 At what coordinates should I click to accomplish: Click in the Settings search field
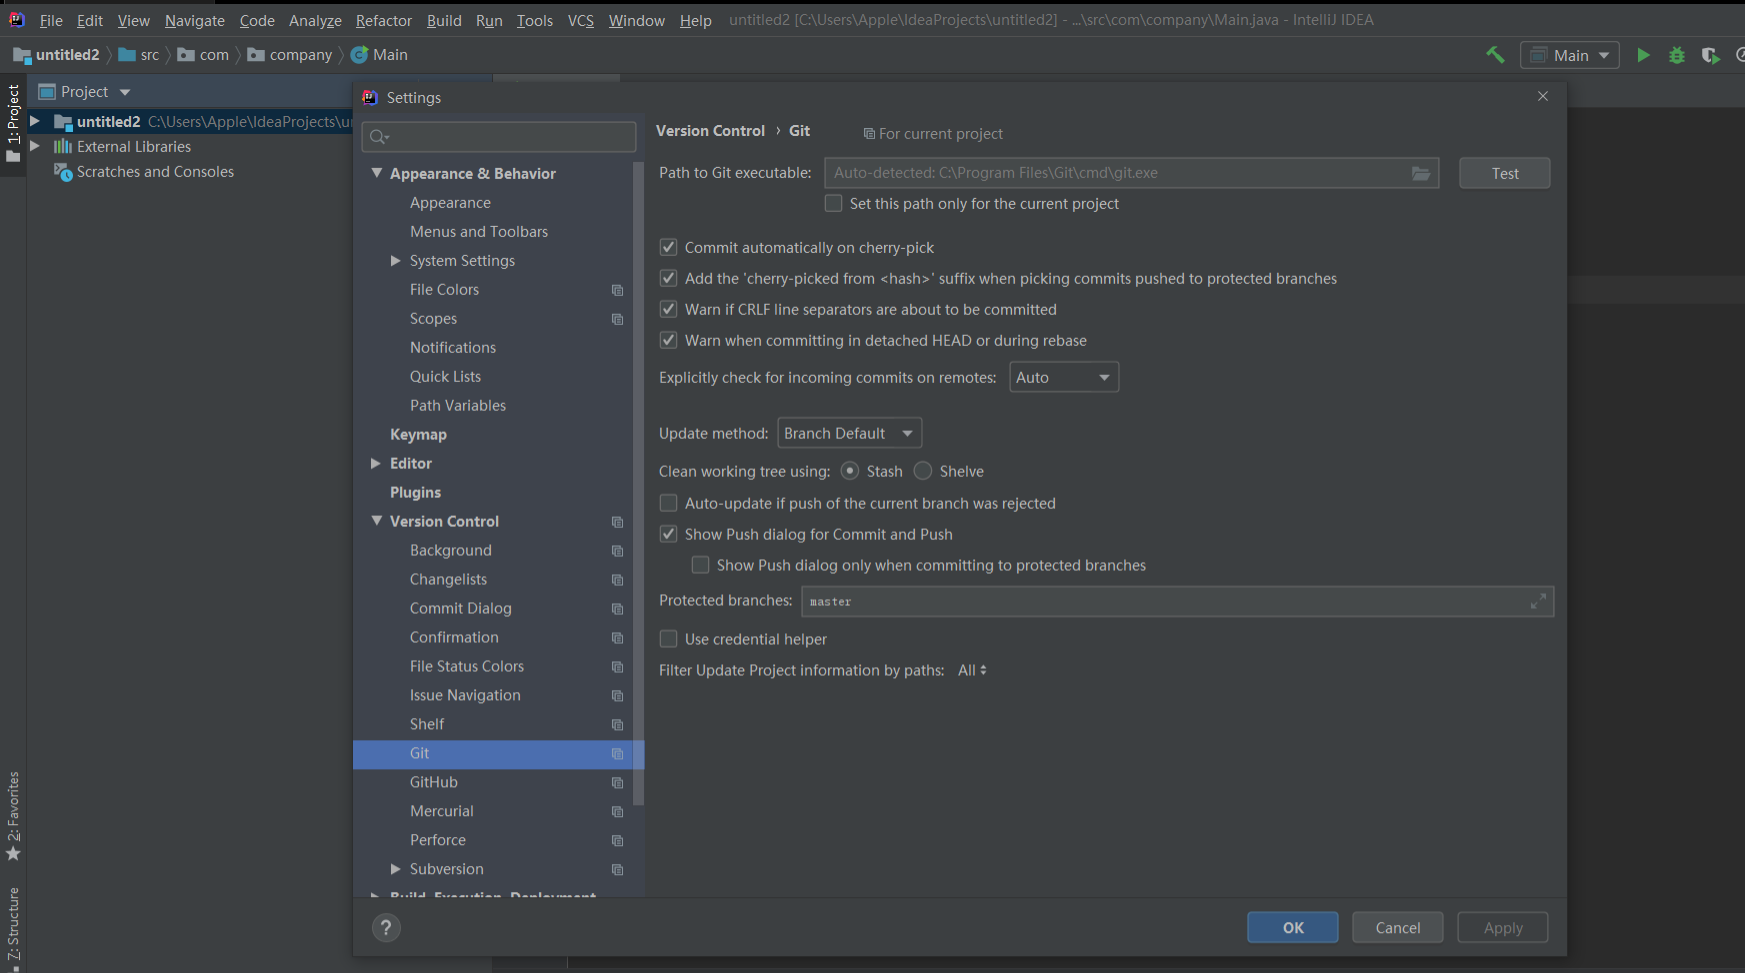coord(499,137)
